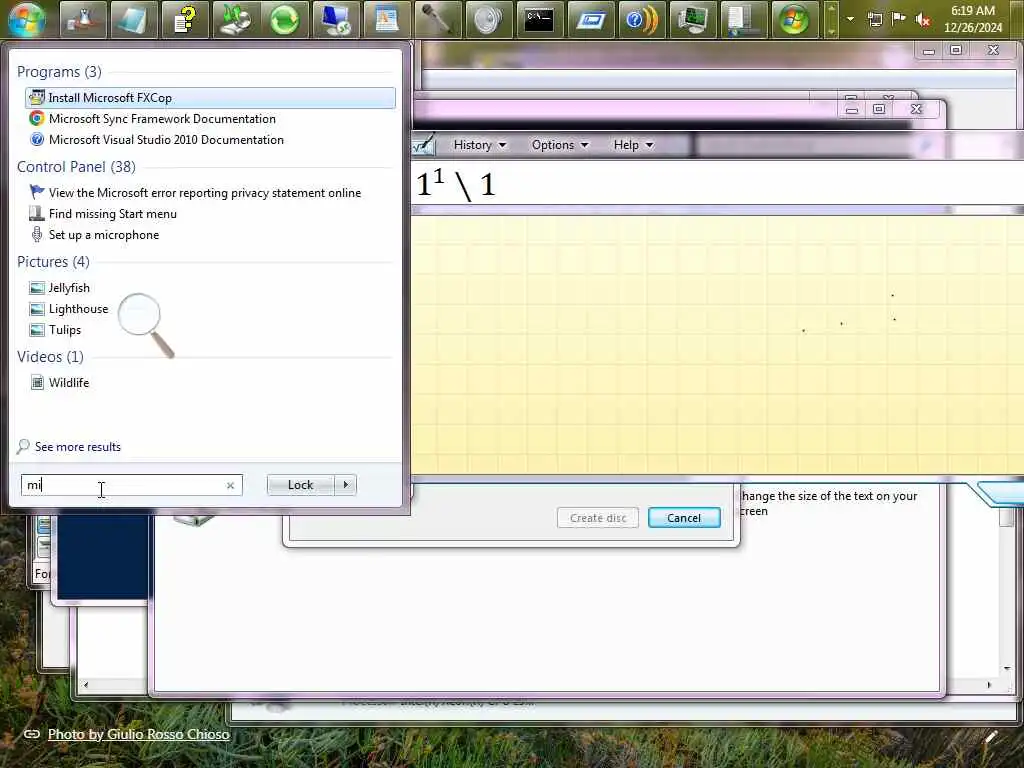
Task: Expand the shutdown options arrow beside Lock
Action: point(345,485)
